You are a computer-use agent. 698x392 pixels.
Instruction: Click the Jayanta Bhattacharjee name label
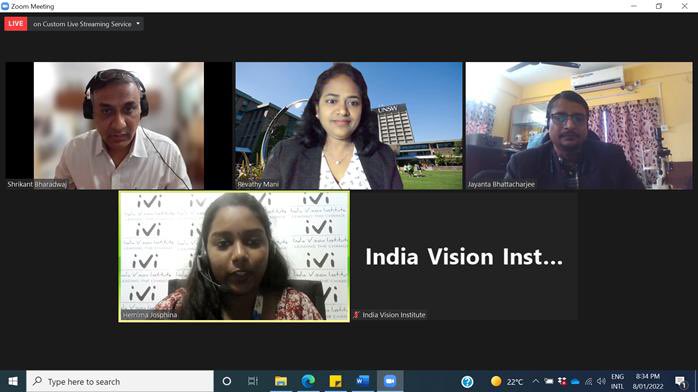click(x=501, y=184)
